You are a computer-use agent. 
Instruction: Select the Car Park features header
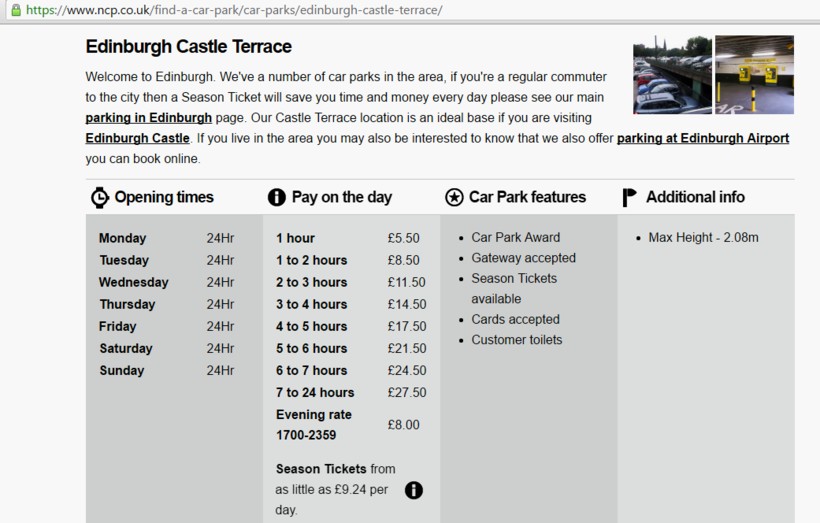(x=527, y=197)
